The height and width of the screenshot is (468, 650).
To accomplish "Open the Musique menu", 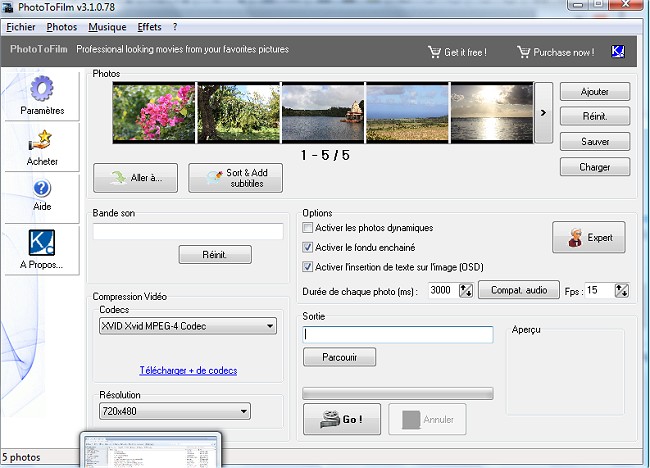I will [107, 27].
